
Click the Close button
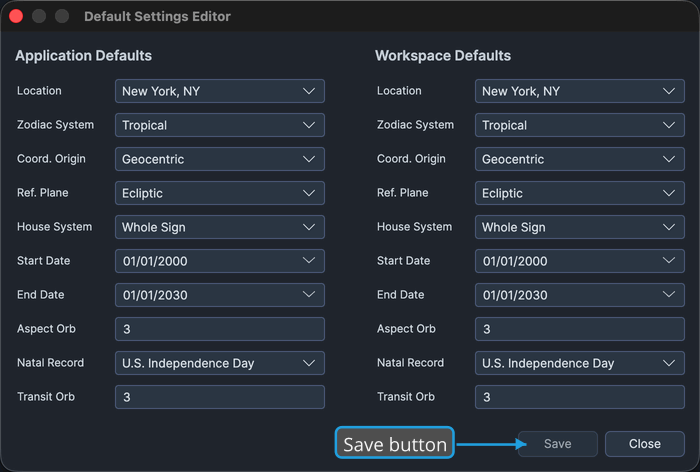(645, 444)
